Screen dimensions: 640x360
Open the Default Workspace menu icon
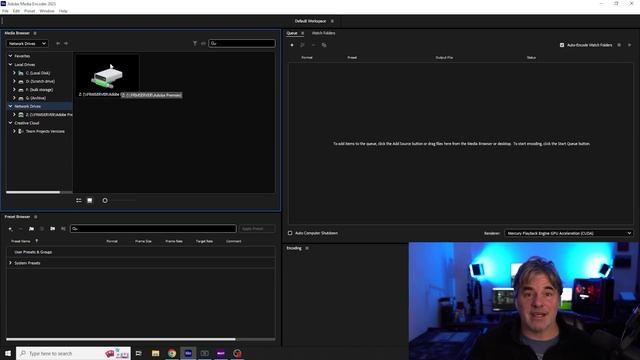332,21
